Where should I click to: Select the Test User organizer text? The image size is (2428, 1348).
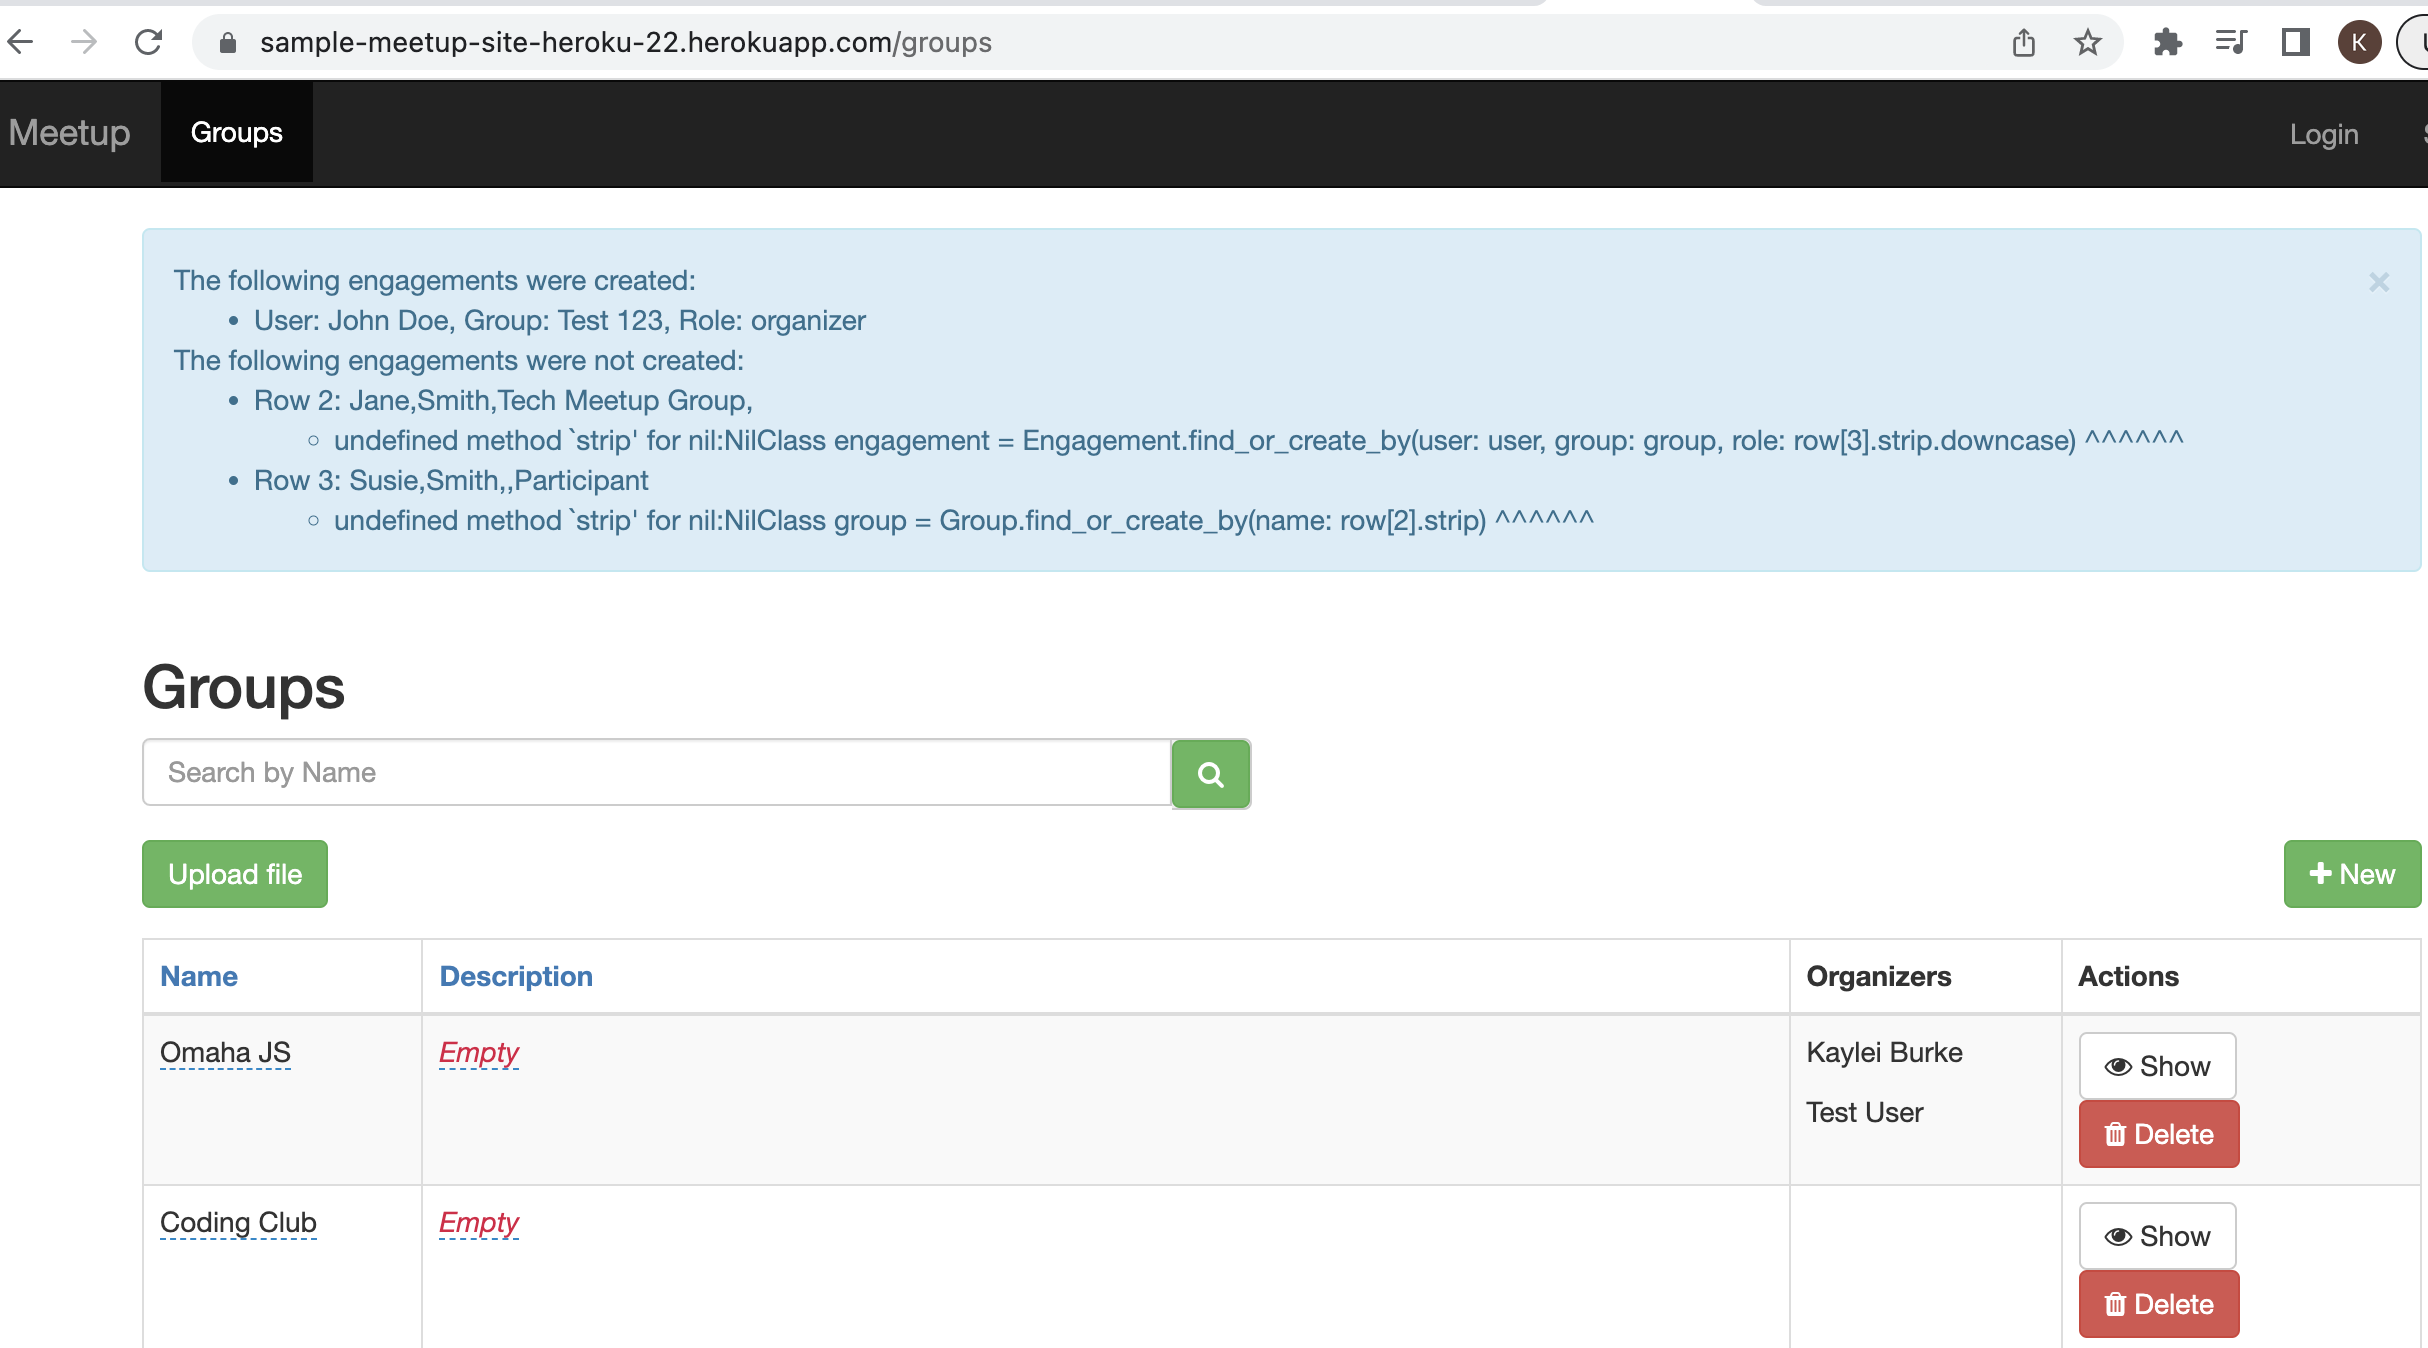pyautogui.click(x=1865, y=1112)
